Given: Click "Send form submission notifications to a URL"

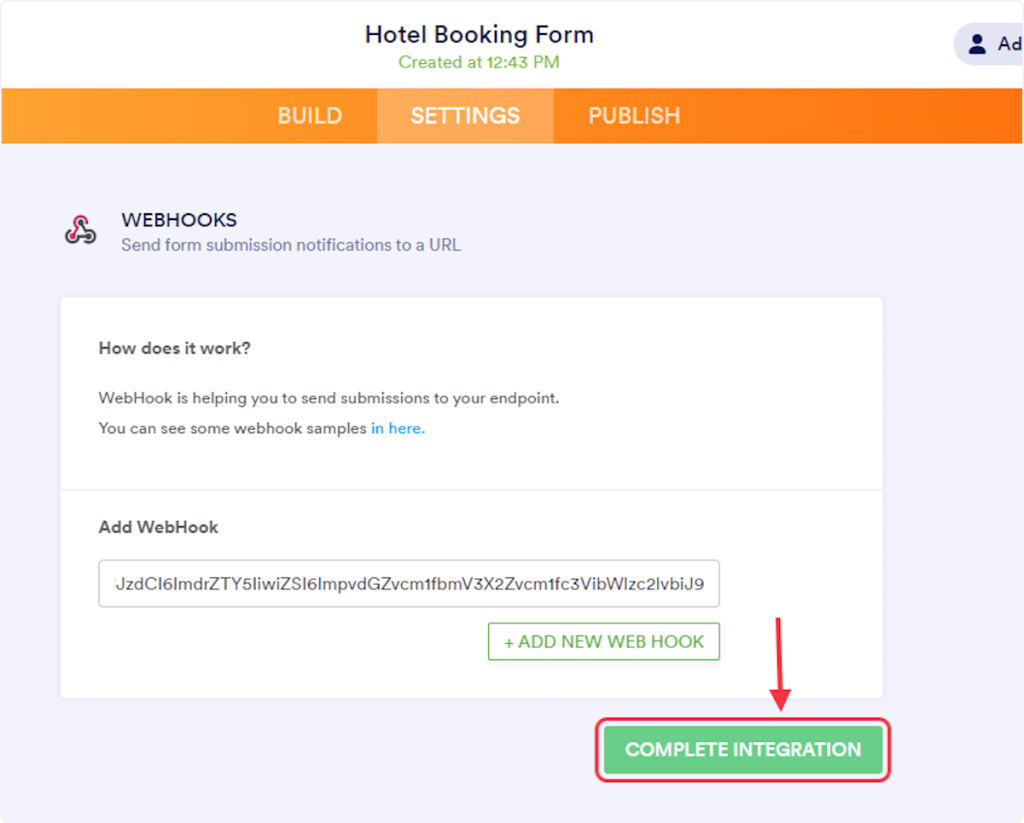Looking at the screenshot, I should tap(291, 245).
